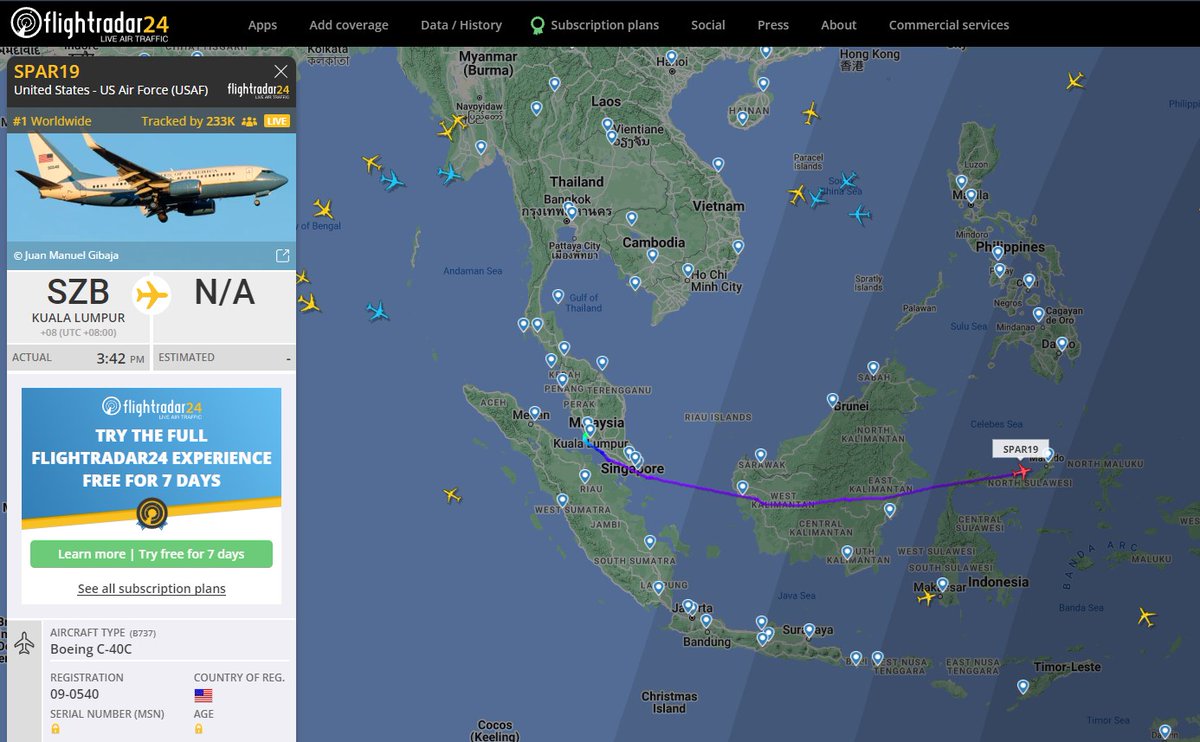Select yellow aircraft offshore west of West Sumatra
This screenshot has height=742, width=1200.
coord(452,495)
